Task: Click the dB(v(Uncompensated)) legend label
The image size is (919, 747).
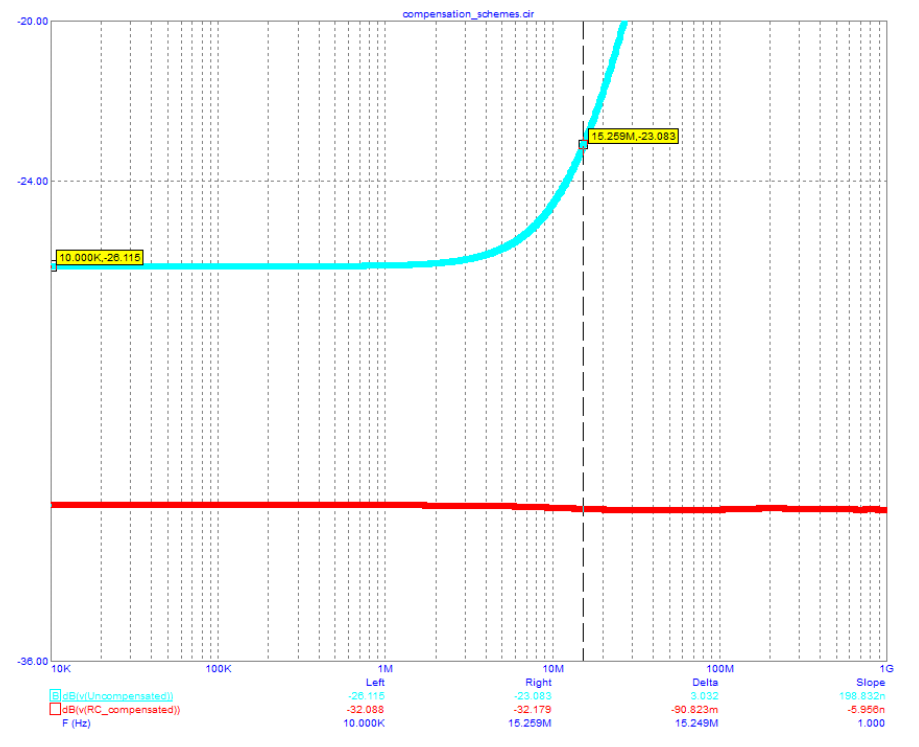Action: tap(118, 696)
